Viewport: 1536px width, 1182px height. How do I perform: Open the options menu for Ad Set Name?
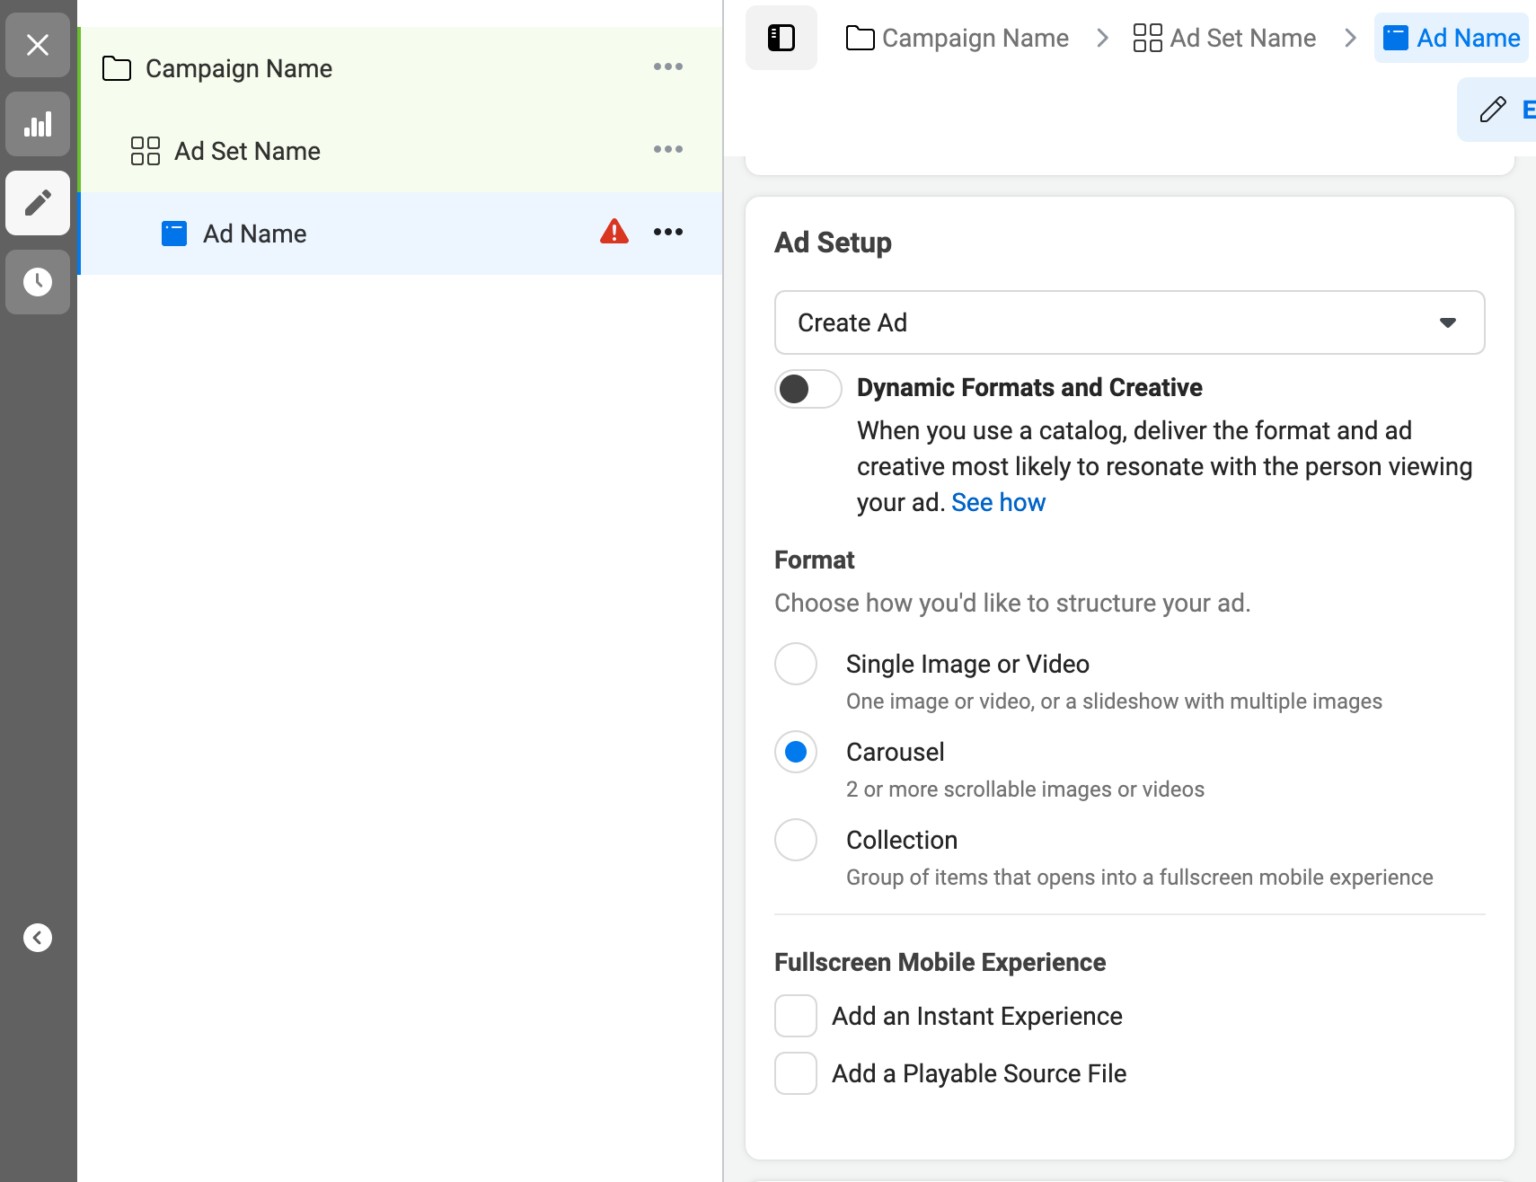pos(668,149)
